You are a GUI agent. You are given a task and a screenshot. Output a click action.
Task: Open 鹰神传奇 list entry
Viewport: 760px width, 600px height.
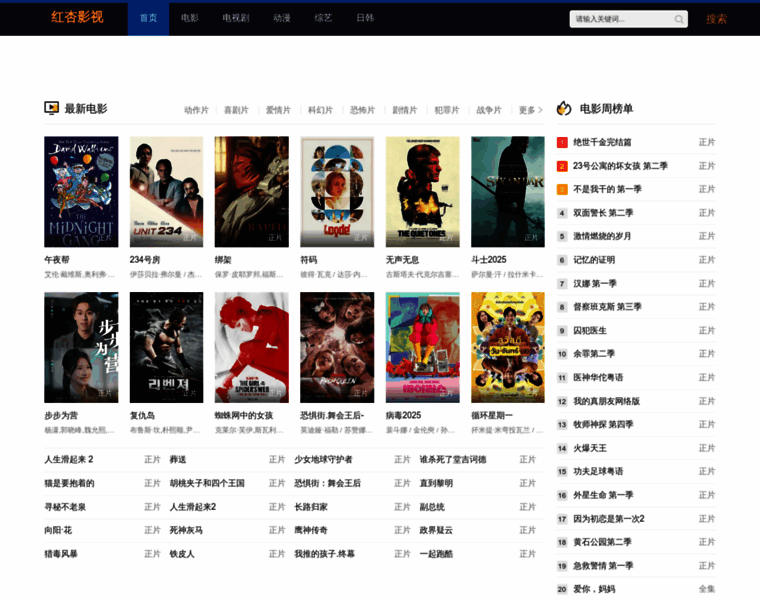tap(311, 530)
